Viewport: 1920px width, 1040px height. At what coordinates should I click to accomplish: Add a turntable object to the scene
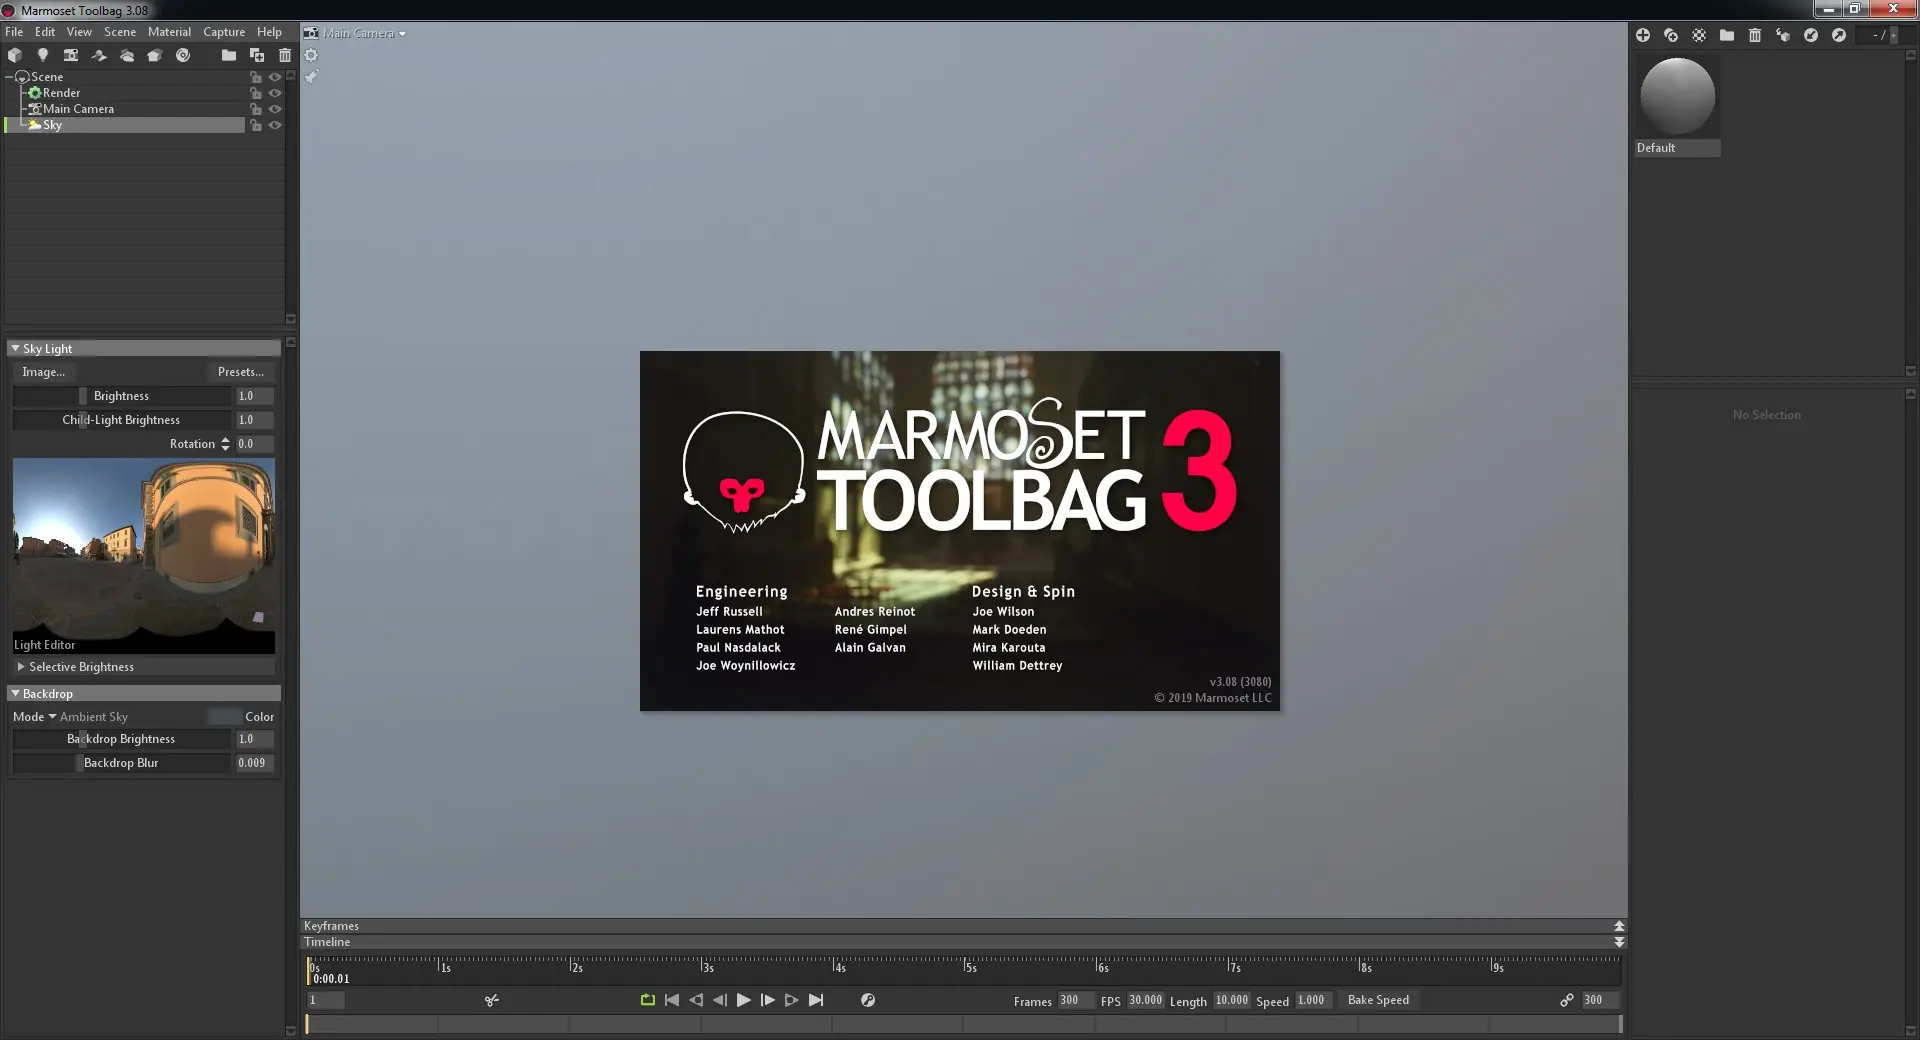[183, 56]
